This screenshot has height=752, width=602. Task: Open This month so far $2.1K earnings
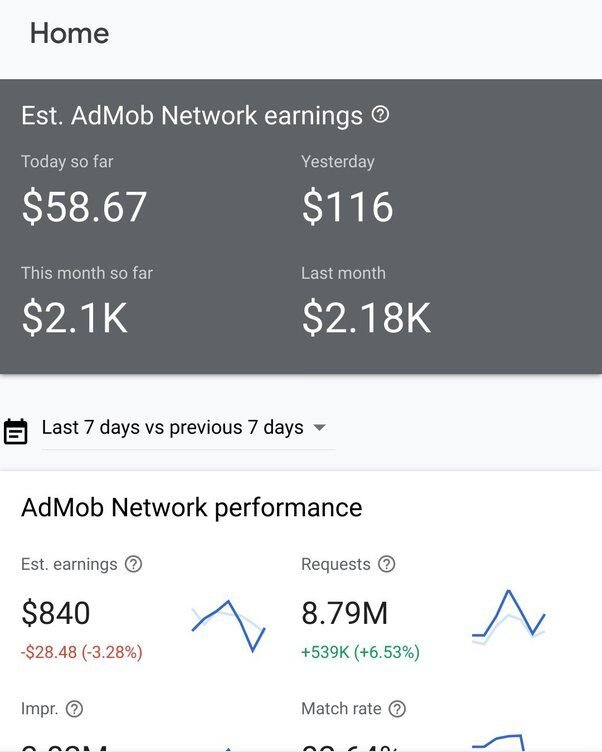coord(75,318)
